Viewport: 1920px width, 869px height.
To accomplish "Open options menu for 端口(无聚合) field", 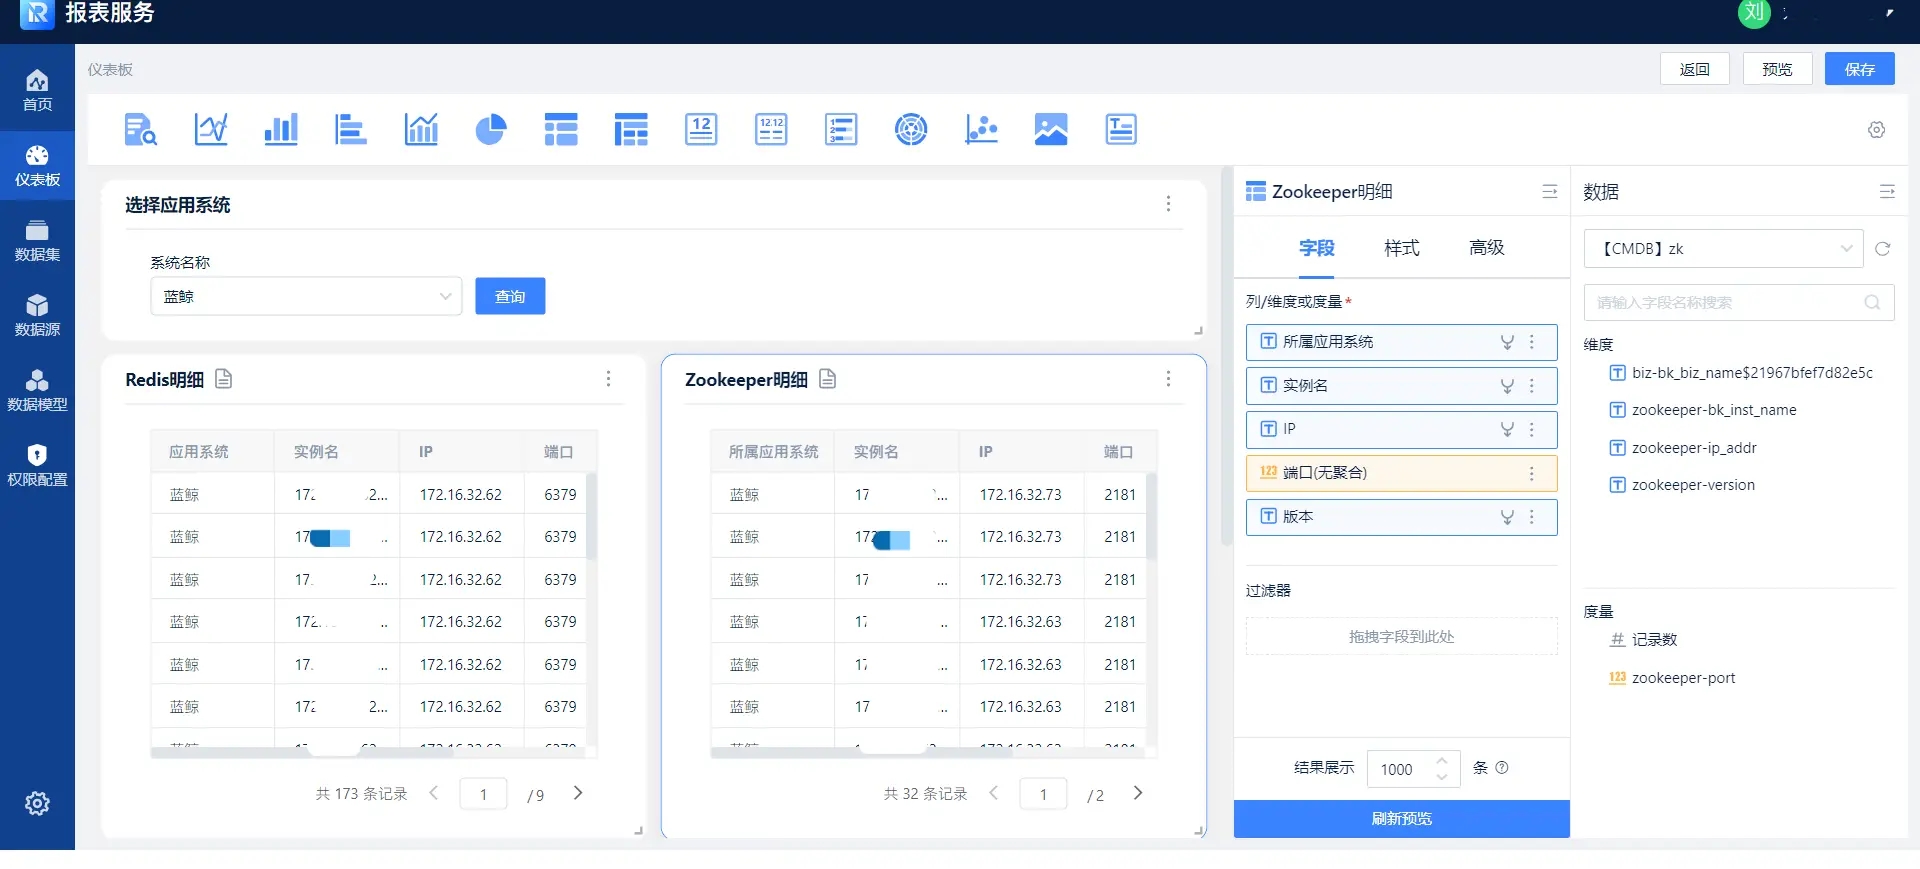I will (x=1531, y=473).
